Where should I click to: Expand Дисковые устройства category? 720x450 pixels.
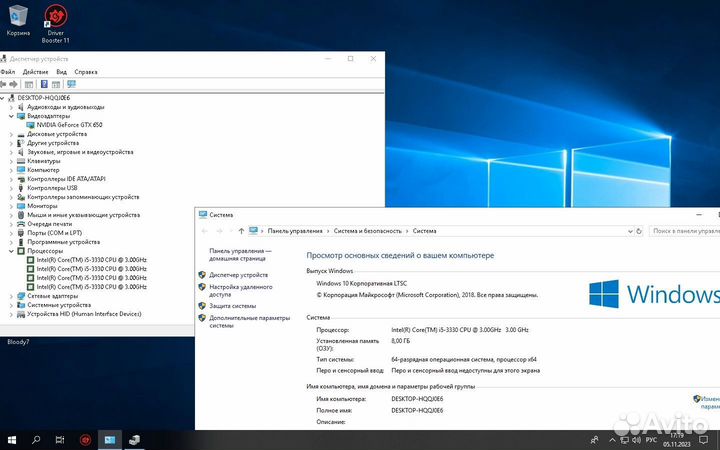11,134
